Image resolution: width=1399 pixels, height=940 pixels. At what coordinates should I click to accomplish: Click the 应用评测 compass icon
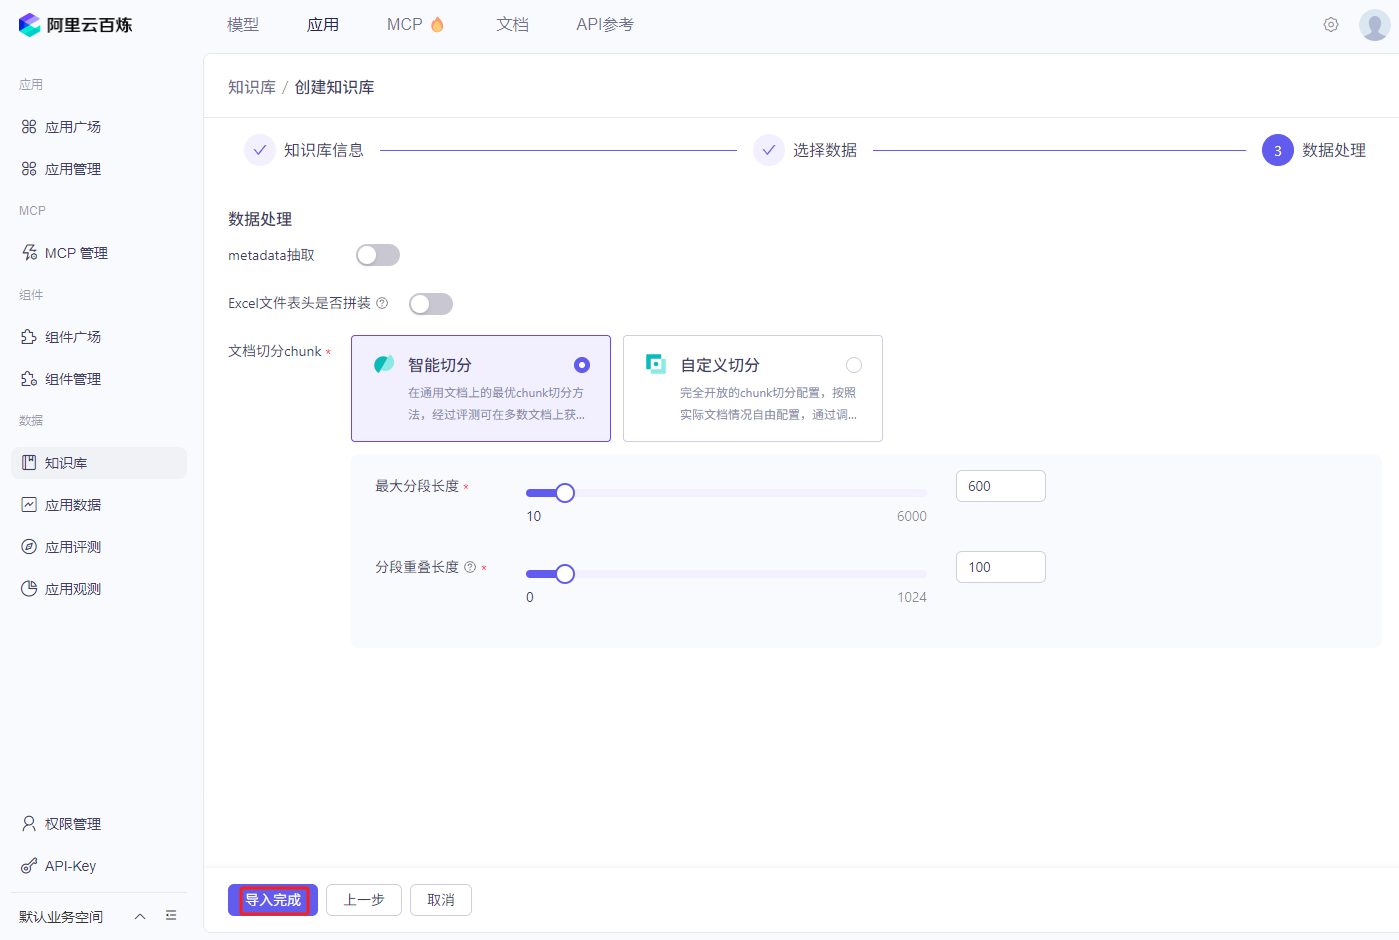pyautogui.click(x=29, y=547)
